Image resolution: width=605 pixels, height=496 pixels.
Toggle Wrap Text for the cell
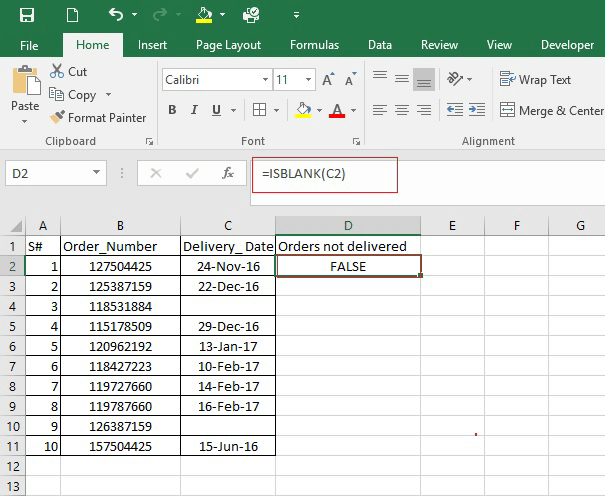point(535,79)
